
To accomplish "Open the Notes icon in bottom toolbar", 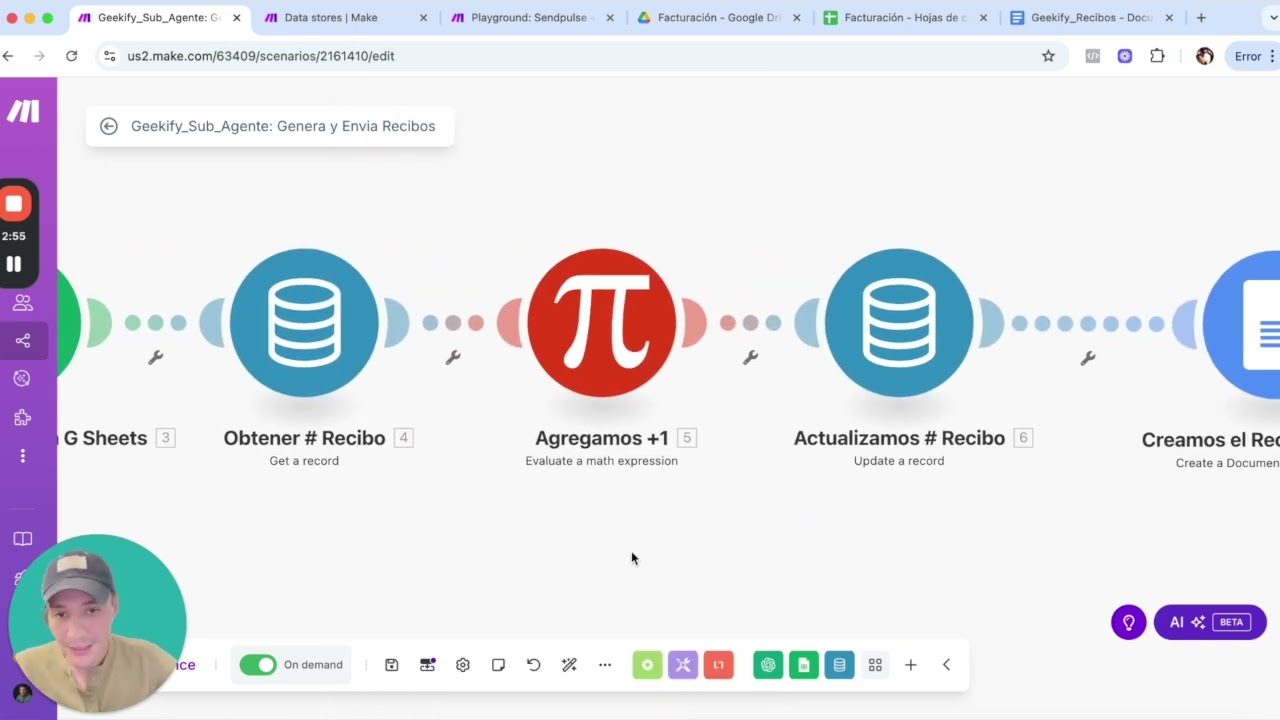I will (498, 665).
